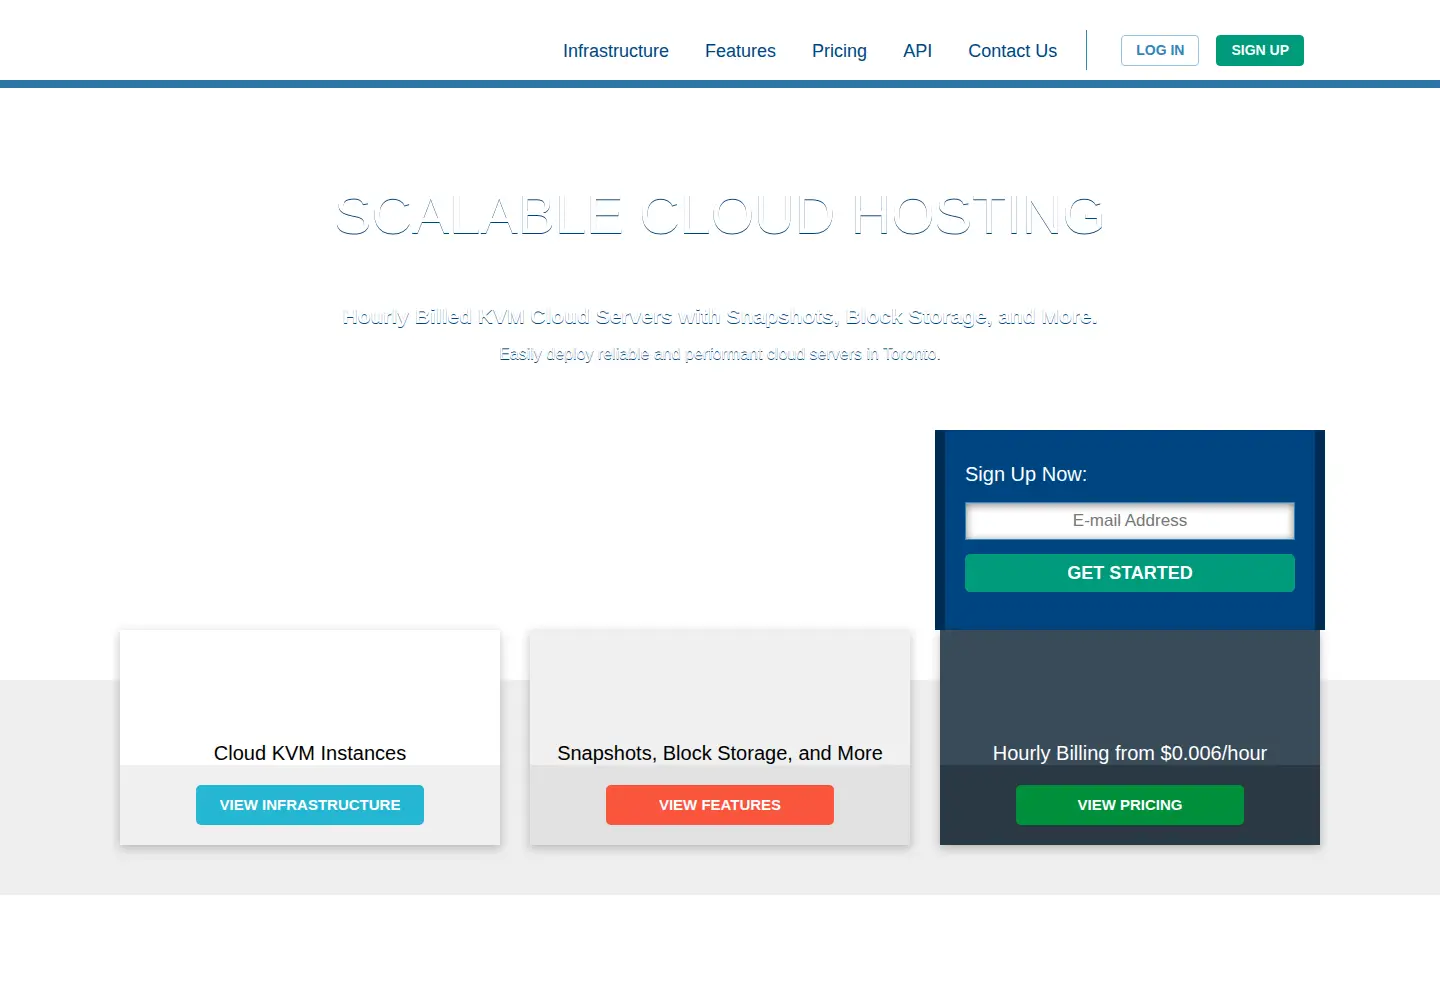Click the Easily deploy cloud servers line
1440x1000 pixels.
[x=720, y=354]
